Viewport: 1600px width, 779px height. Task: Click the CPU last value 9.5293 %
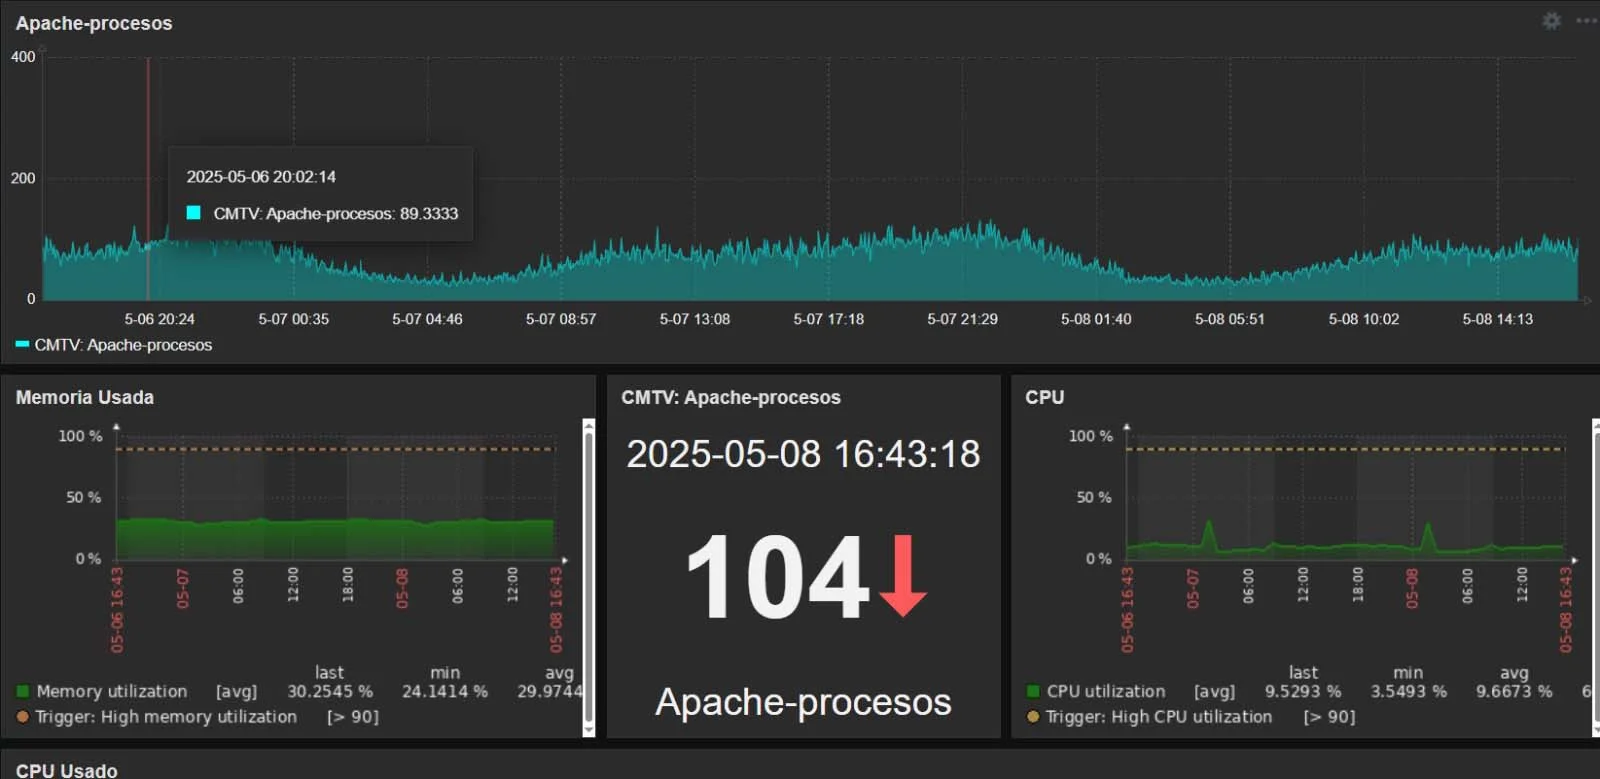pos(1303,691)
